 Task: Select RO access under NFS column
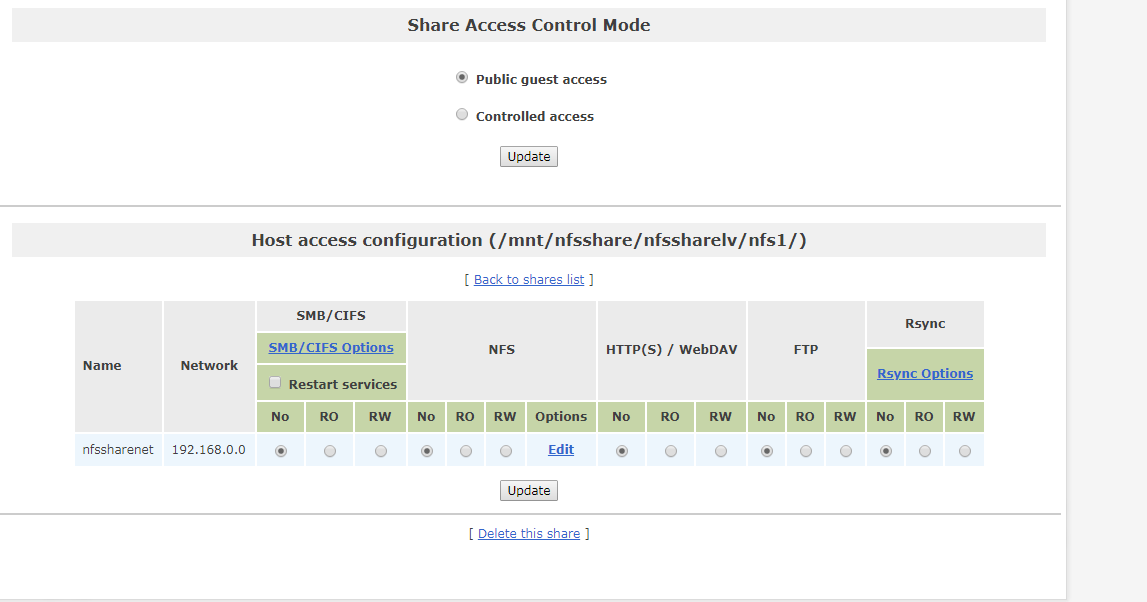pos(465,450)
